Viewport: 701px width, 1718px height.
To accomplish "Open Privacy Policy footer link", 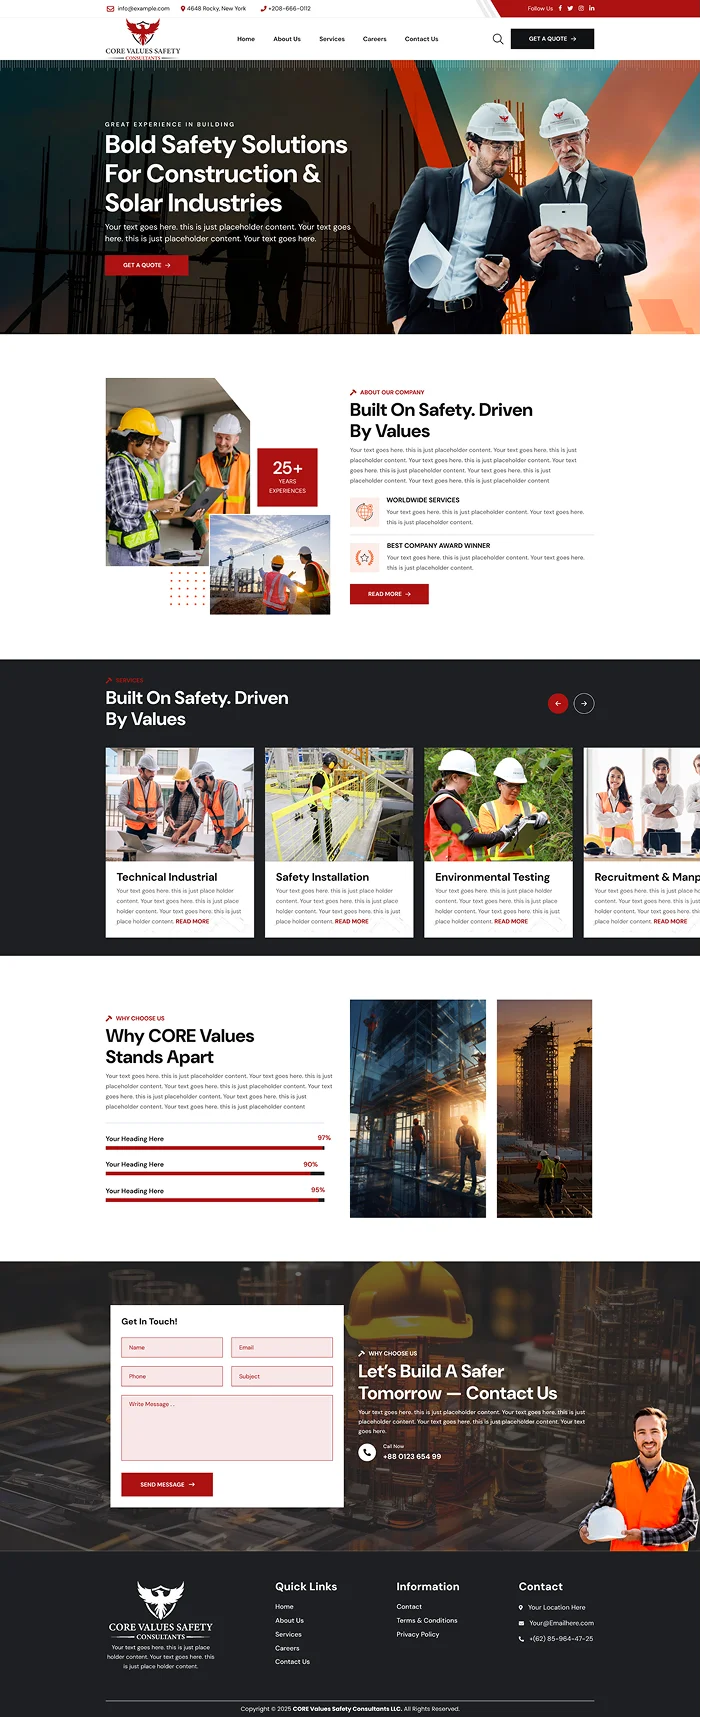I will pos(418,1634).
